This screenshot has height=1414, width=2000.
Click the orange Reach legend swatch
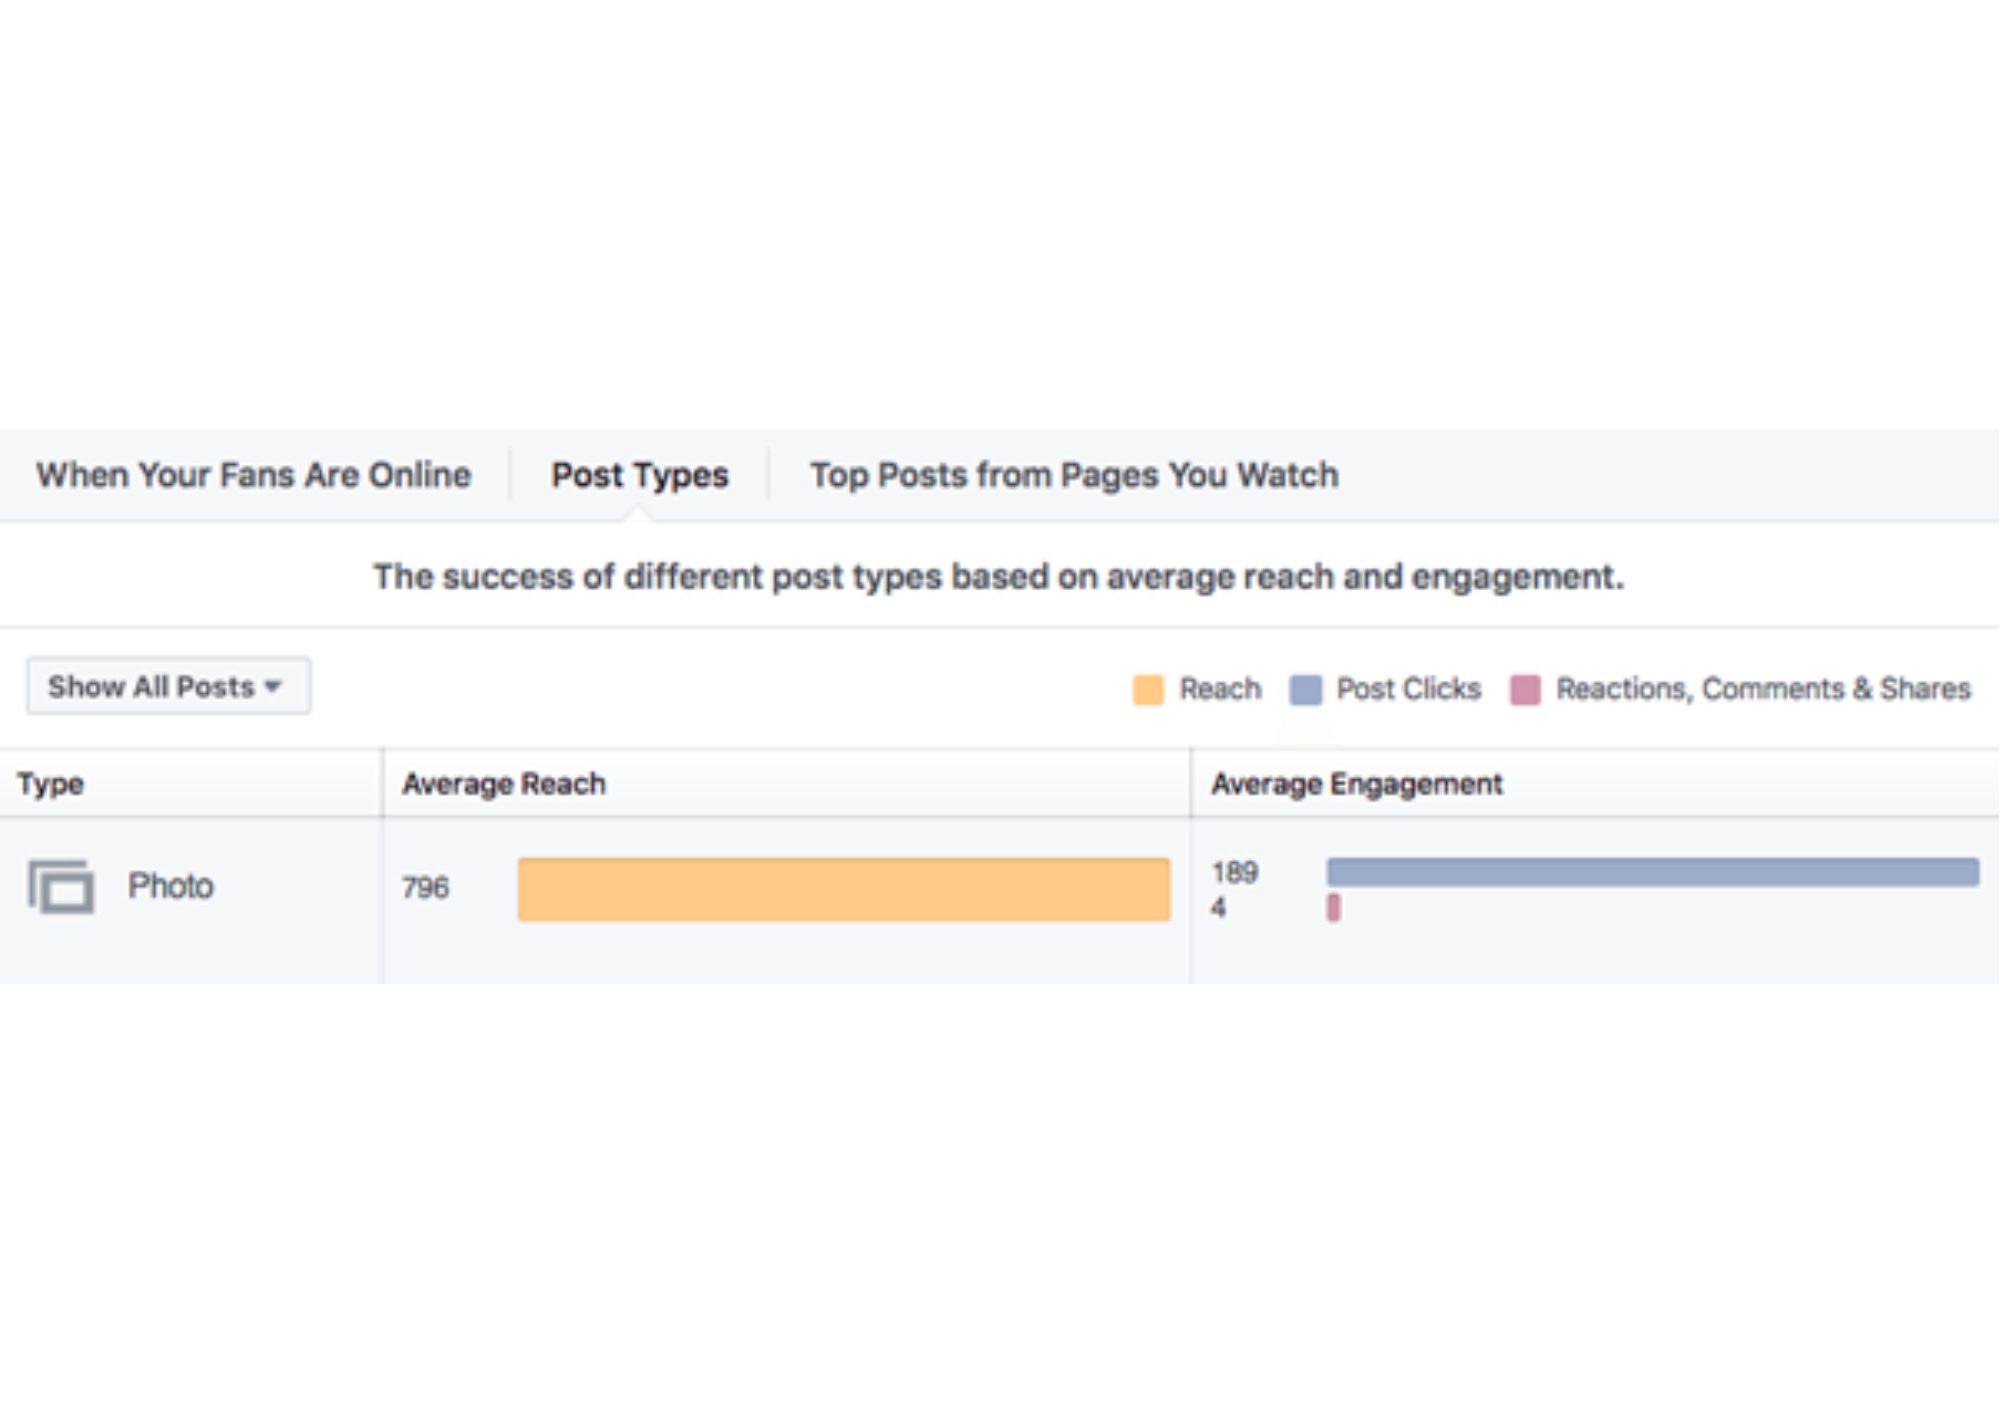click(1148, 690)
